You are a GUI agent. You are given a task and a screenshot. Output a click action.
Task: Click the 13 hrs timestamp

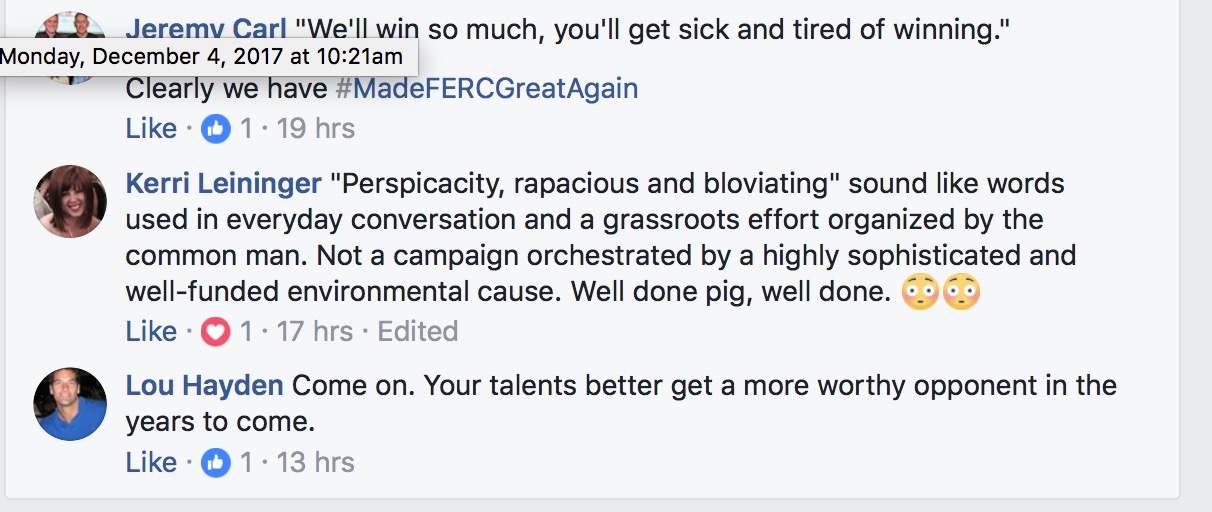[315, 462]
